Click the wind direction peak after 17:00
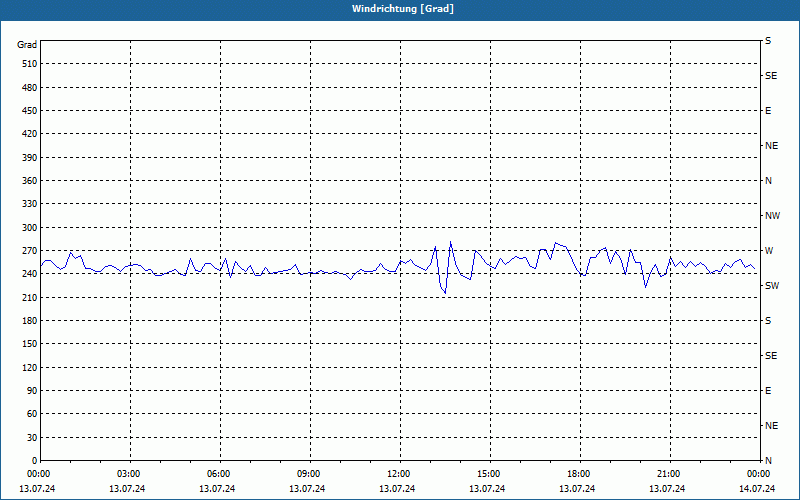800x500 pixels. [556, 243]
